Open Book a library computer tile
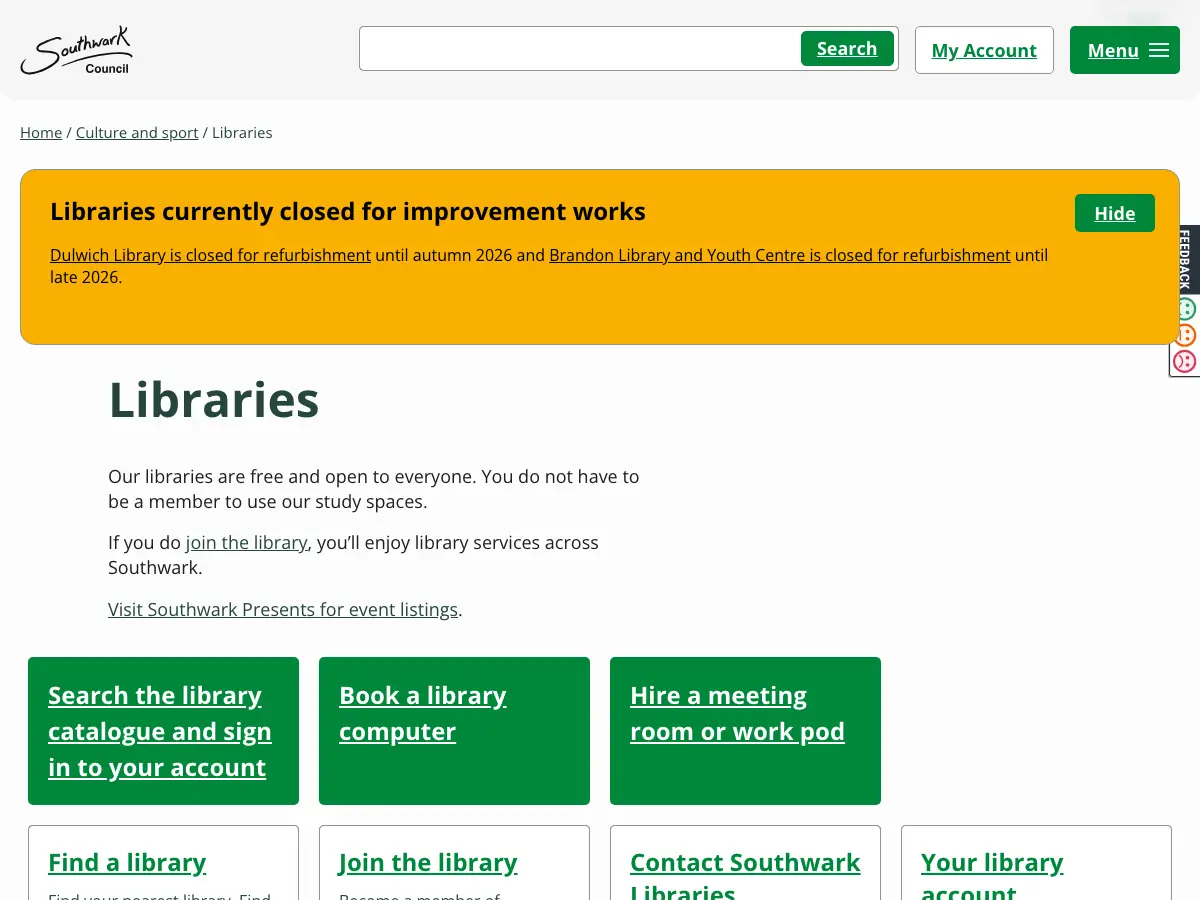1200x900 pixels. [x=454, y=731]
